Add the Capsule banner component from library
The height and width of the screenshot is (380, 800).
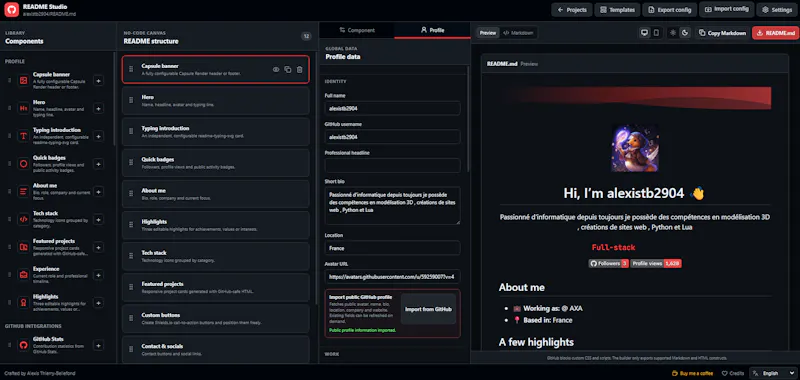point(98,81)
